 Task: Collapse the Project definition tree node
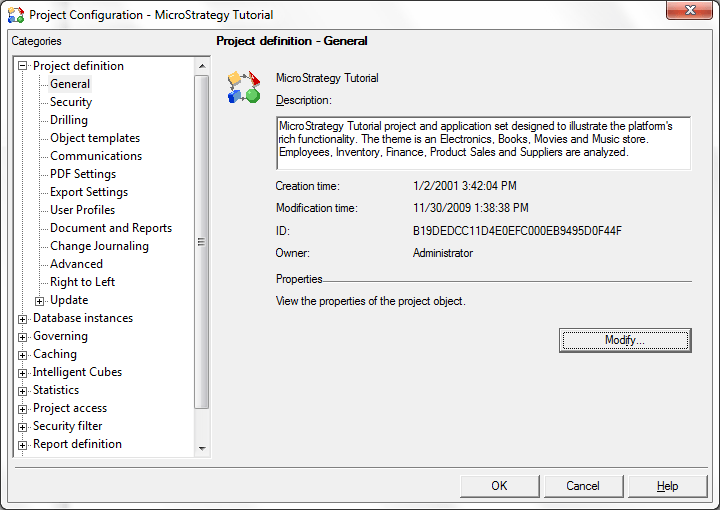(x=22, y=66)
